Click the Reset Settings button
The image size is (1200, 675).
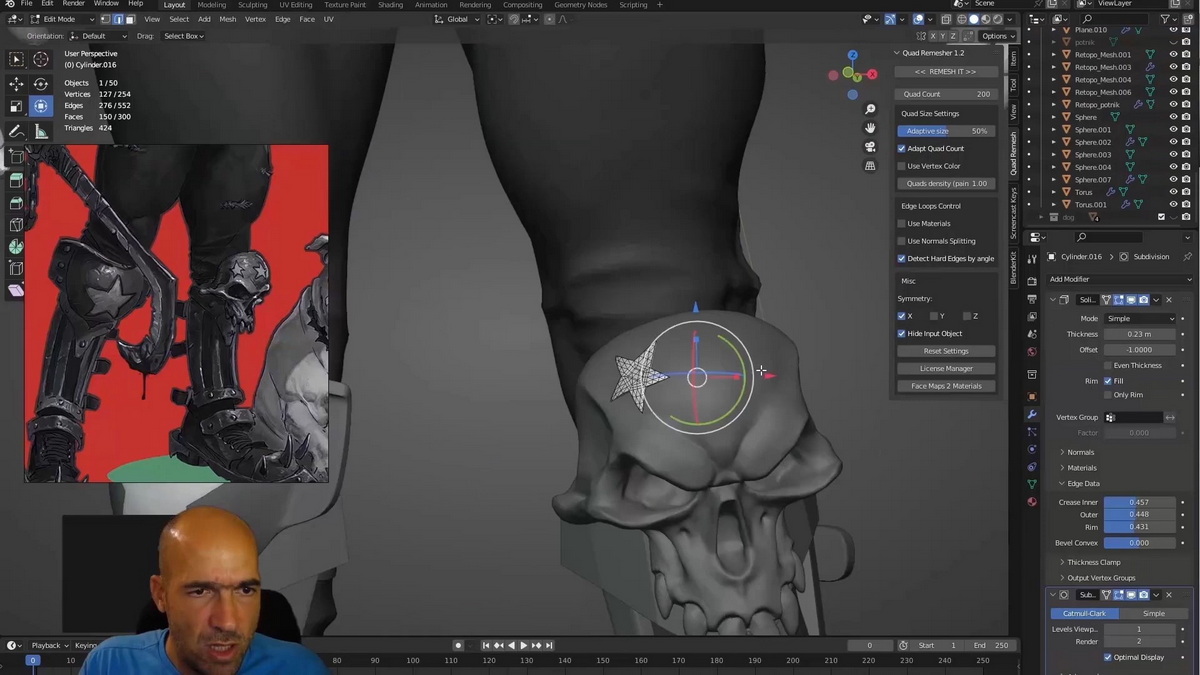[946, 351]
